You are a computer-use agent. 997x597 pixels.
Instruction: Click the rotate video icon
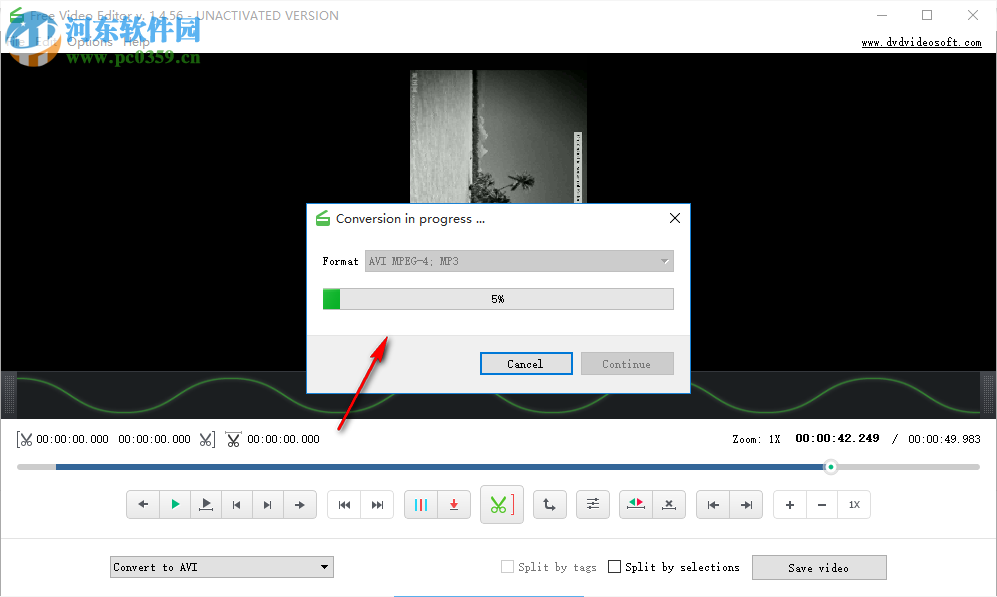tap(549, 504)
